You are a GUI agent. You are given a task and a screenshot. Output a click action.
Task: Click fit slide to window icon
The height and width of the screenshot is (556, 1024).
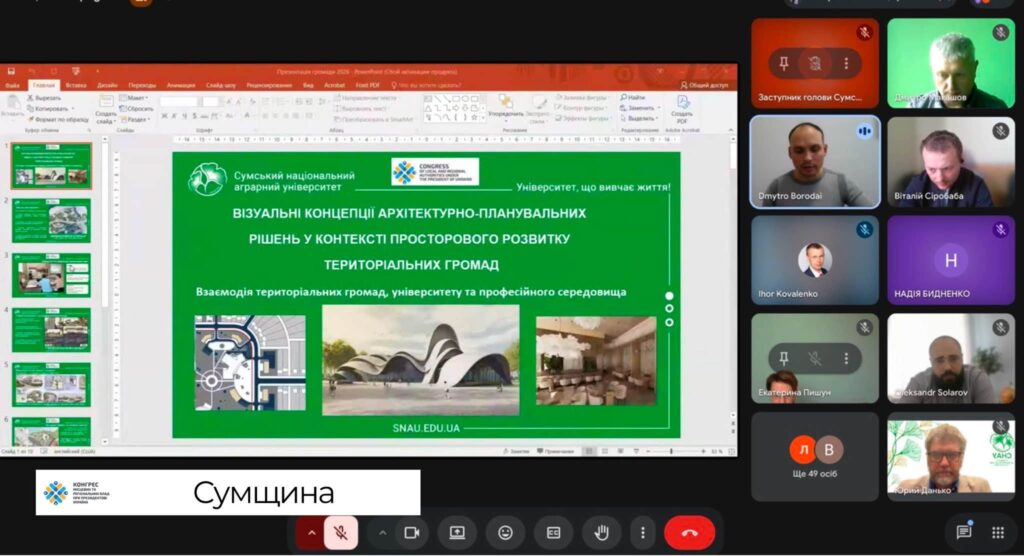[x=731, y=451]
